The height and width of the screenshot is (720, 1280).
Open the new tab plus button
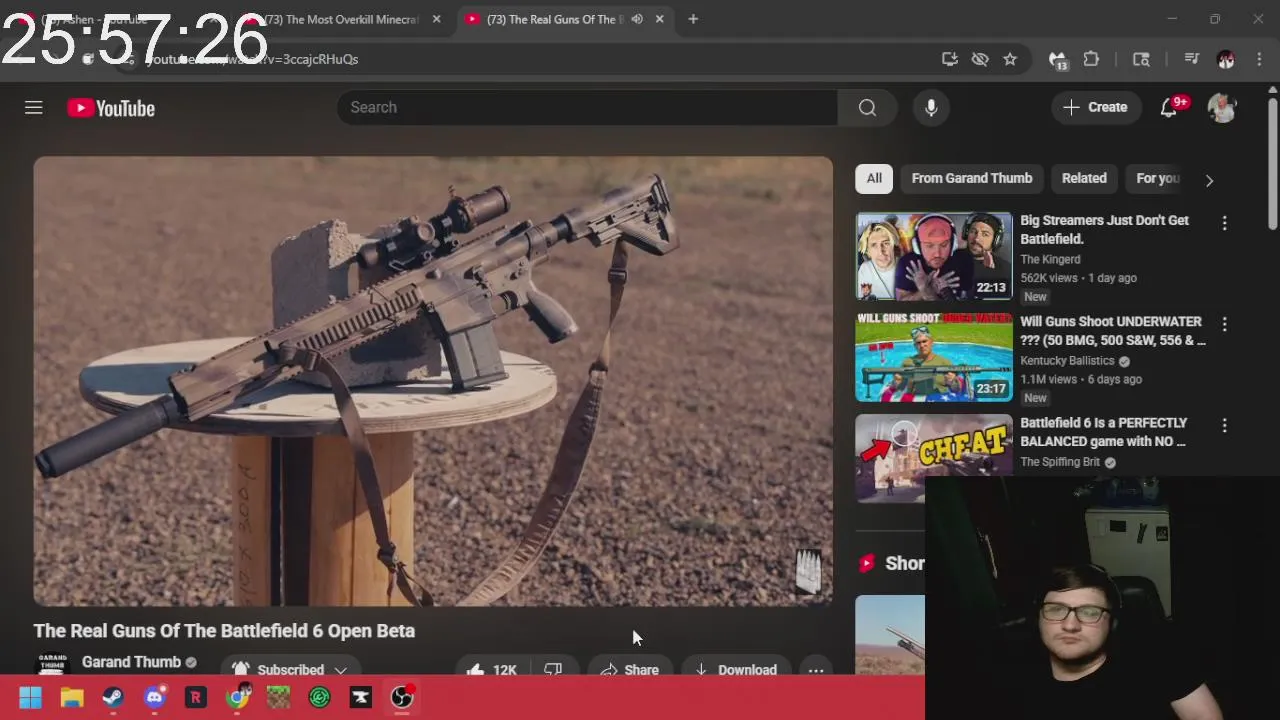(x=693, y=19)
